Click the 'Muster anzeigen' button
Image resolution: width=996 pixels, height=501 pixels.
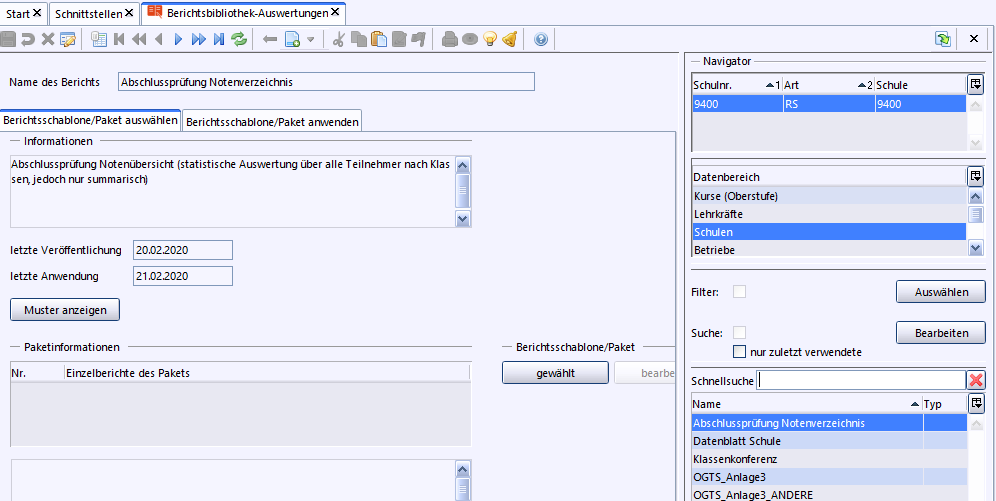[x=65, y=310]
